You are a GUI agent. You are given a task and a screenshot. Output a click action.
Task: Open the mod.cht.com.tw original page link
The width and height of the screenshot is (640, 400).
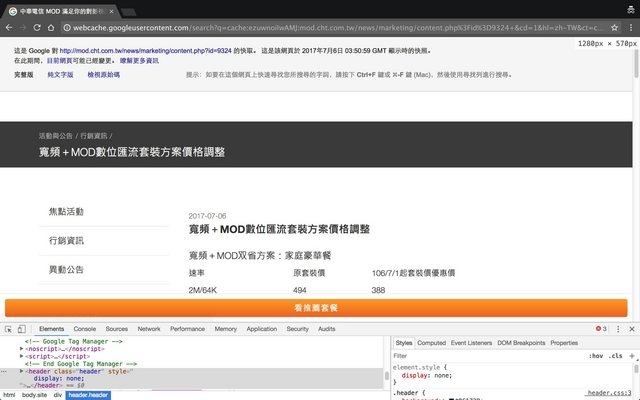(x=146, y=51)
